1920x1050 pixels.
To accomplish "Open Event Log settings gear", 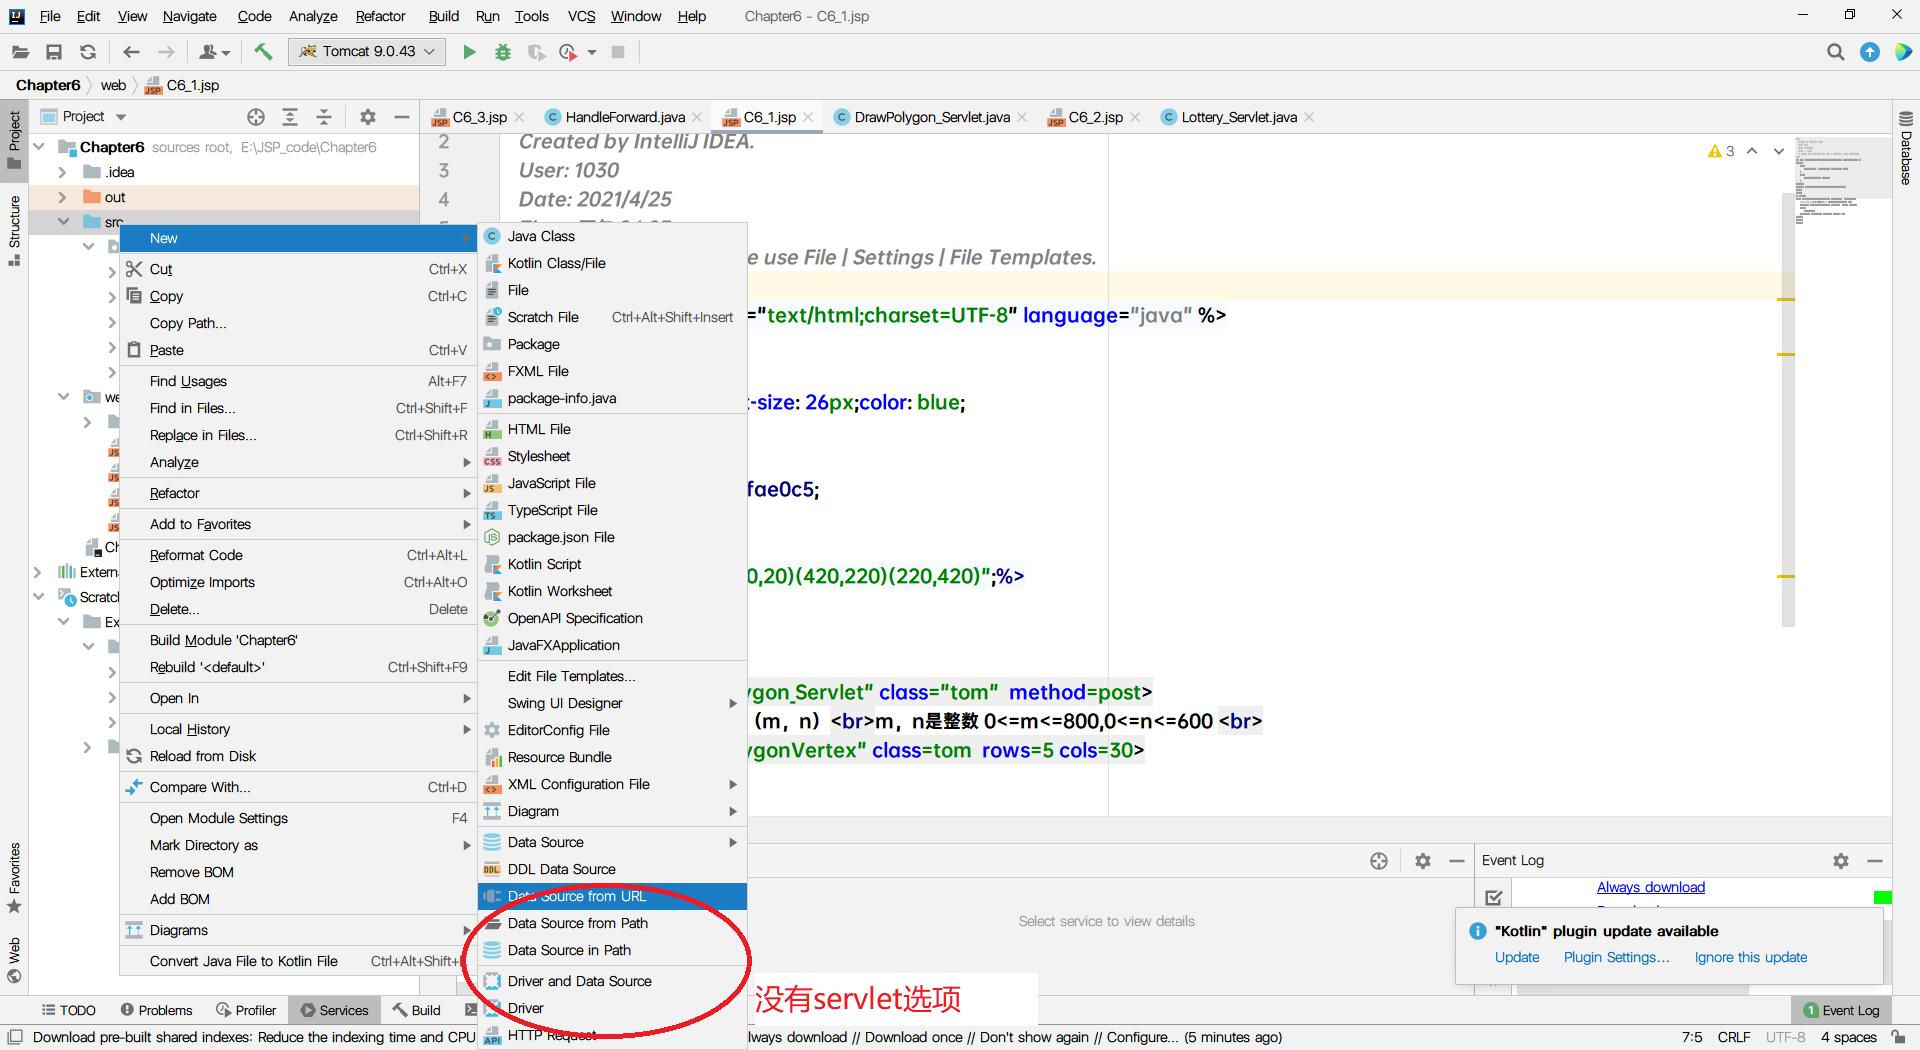I will point(1841,860).
